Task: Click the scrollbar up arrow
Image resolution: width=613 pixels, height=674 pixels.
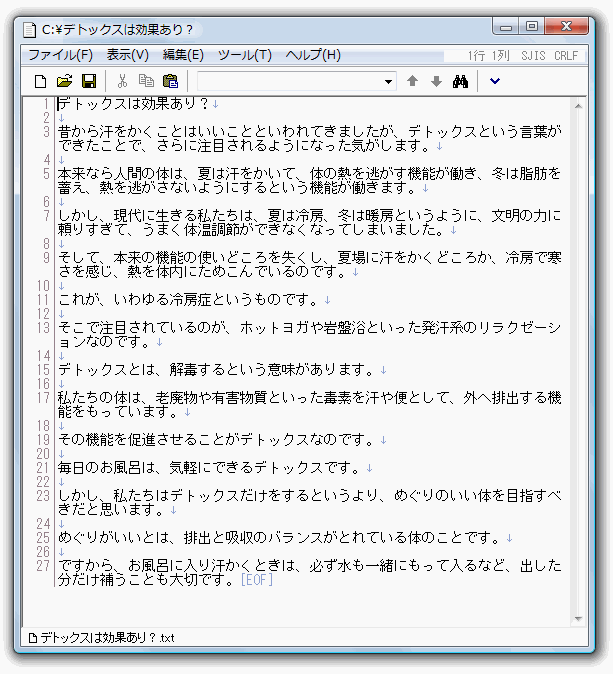Action: coord(578,106)
